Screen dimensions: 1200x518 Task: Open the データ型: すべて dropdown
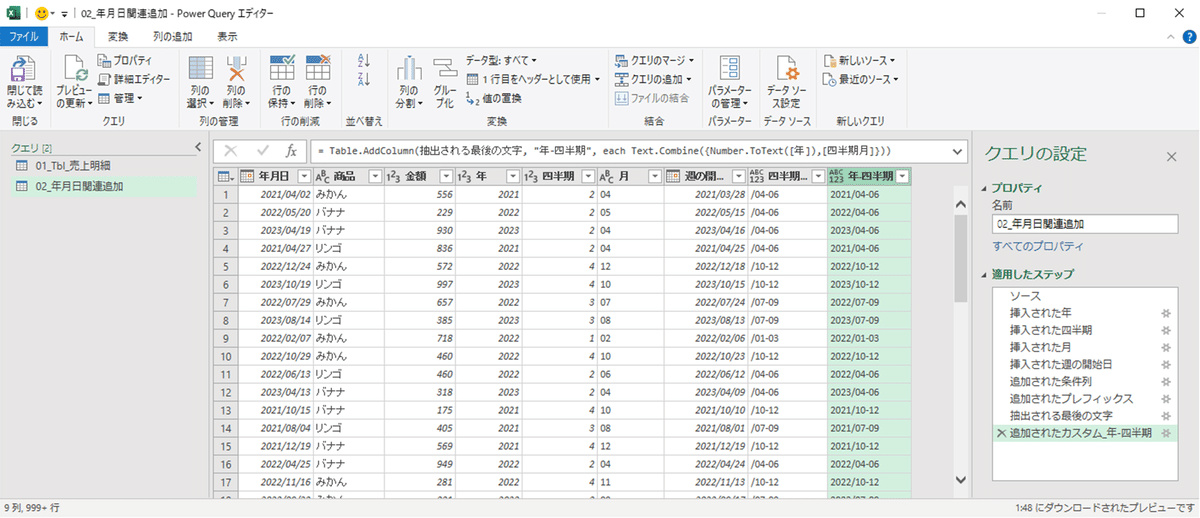tap(501, 60)
